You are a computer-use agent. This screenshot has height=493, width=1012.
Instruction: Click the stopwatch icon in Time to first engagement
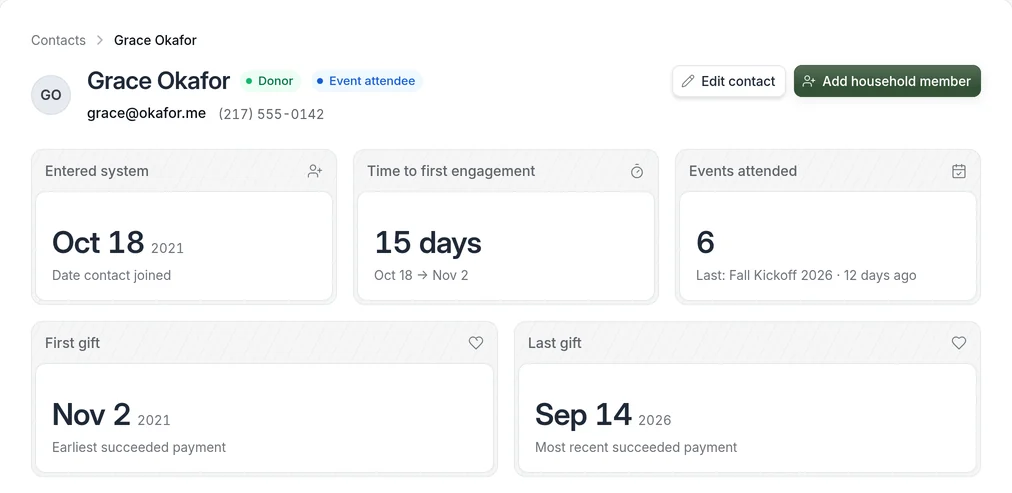pos(637,171)
